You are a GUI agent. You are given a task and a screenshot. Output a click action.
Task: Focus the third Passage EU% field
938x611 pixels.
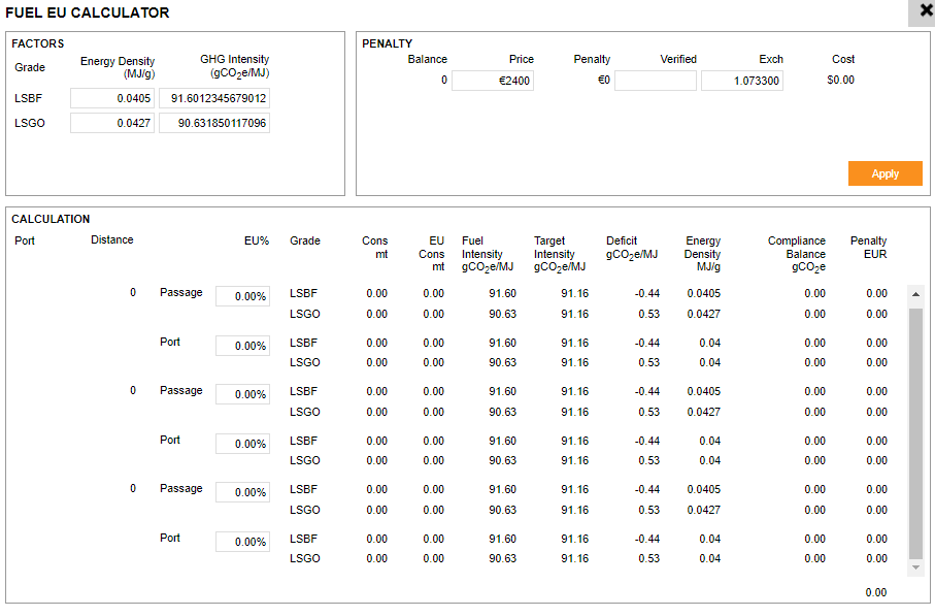tap(242, 493)
